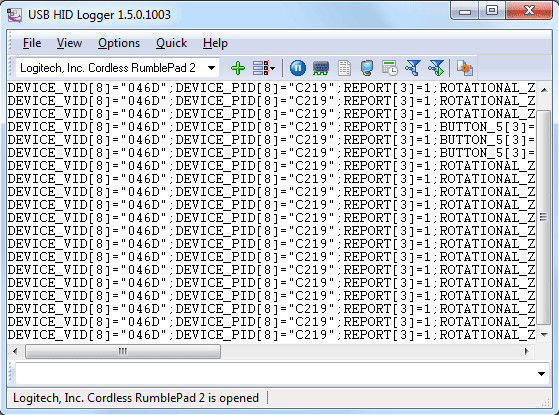Click the computer monitor toolbar icon
Image resolution: width=559 pixels, height=415 pixels.
(367, 68)
